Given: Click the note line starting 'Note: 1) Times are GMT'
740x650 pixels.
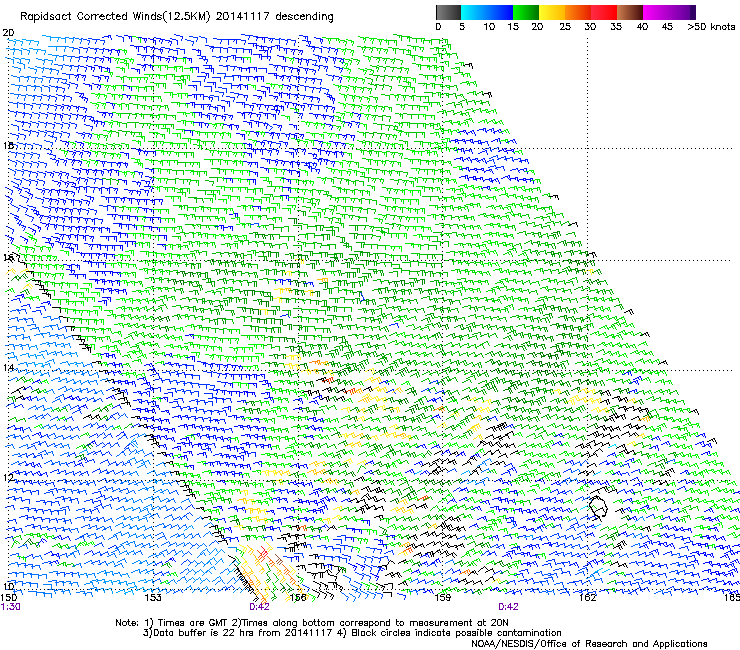Looking at the screenshot, I should pyautogui.click(x=311, y=623).
